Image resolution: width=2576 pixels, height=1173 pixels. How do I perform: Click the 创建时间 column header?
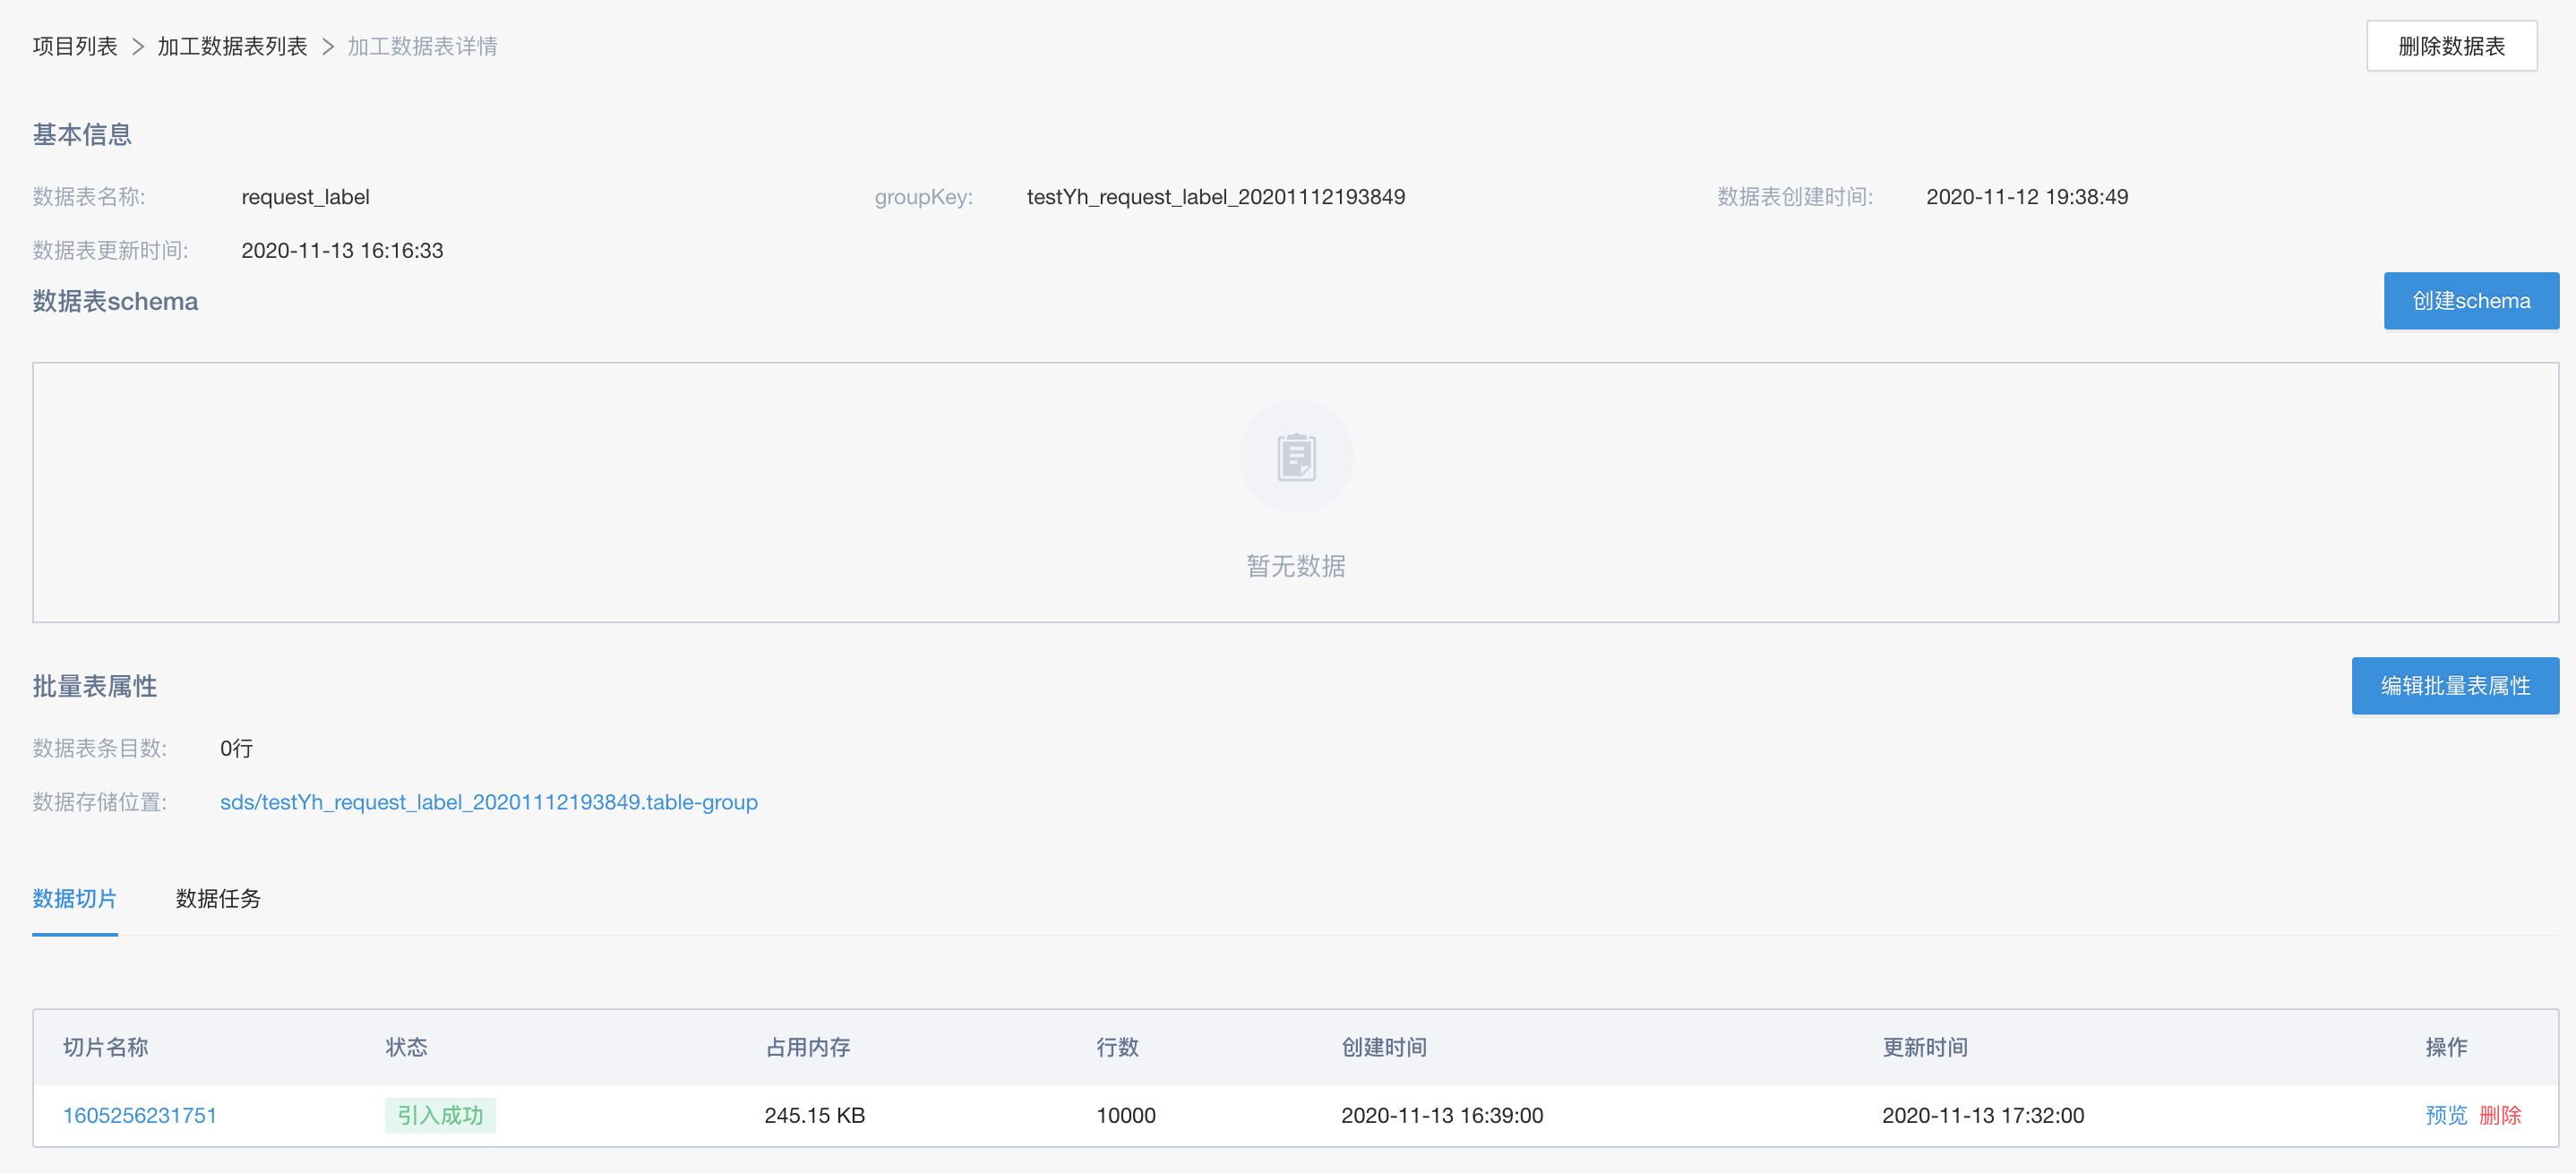click(x=1384, y=1047)
